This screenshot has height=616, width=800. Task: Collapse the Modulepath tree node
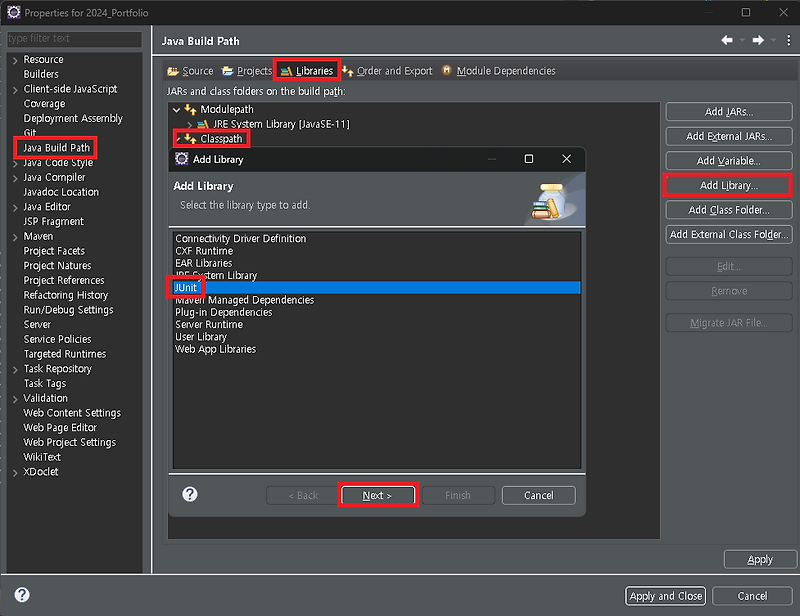(178, 109)
